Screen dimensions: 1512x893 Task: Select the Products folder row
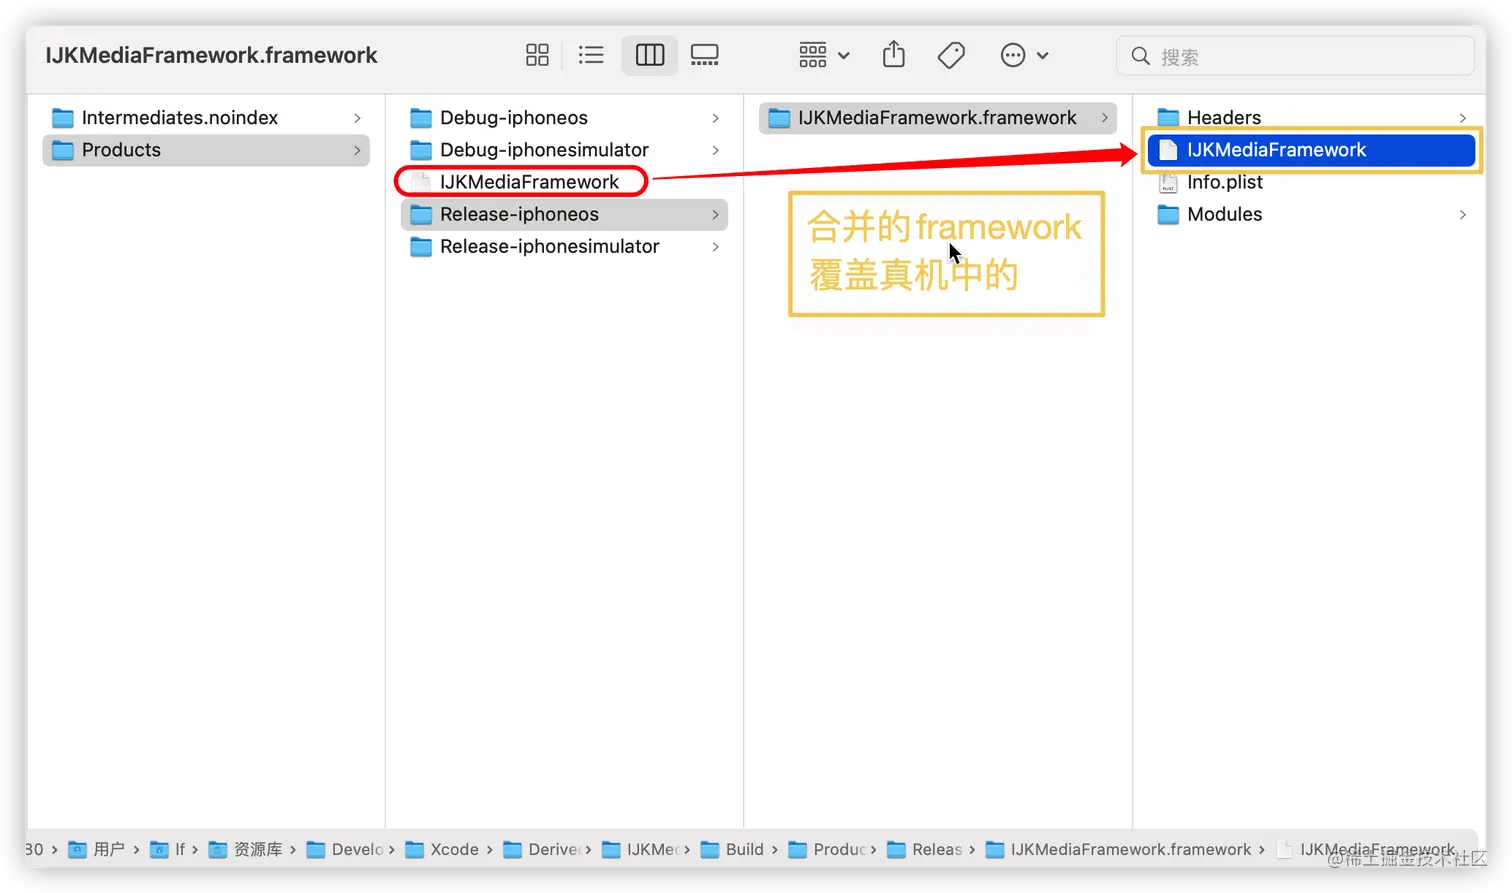tap(206, 150)
